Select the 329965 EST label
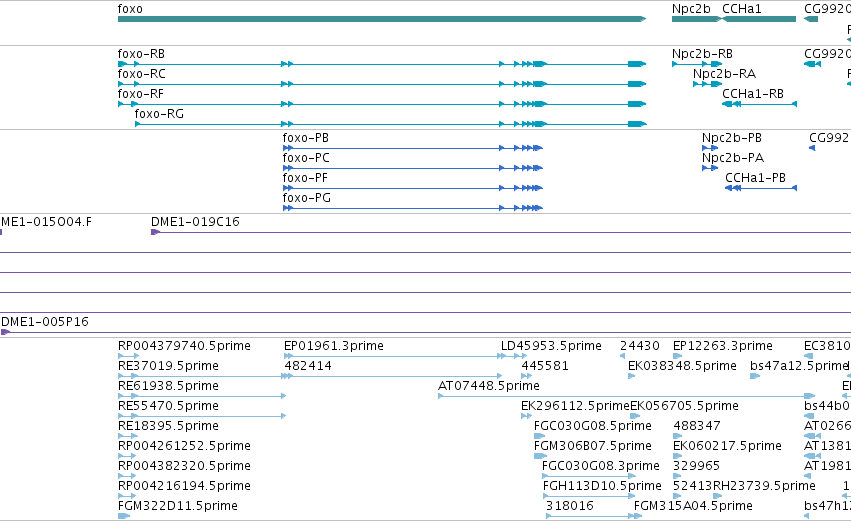 tap(696, 466)
